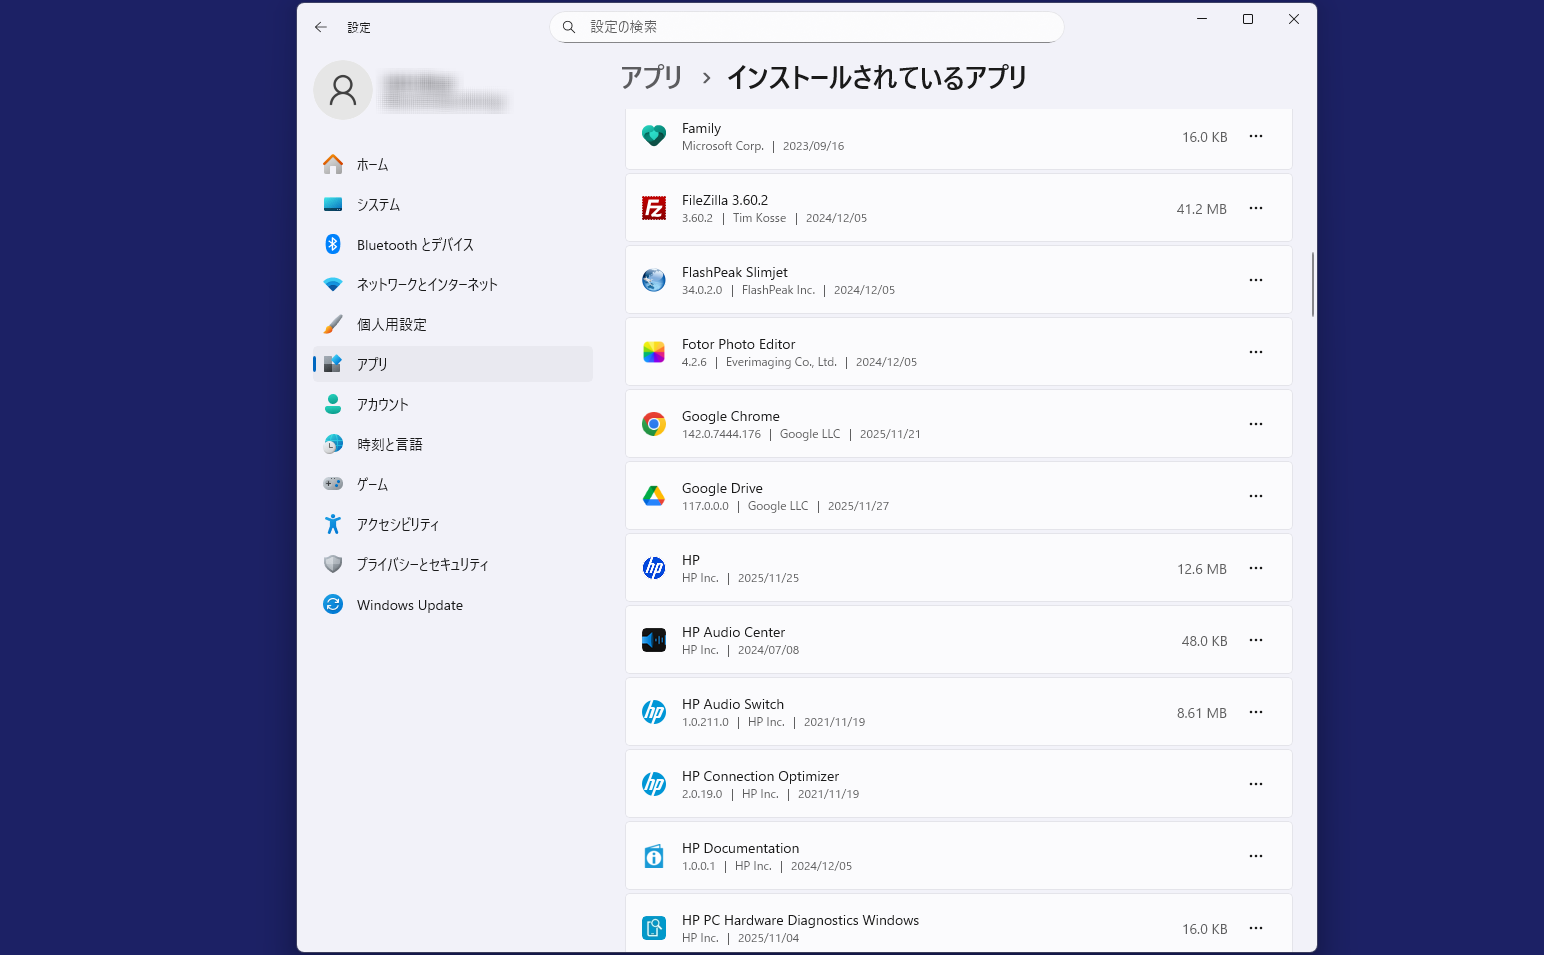Viewport: 1544px width, 955px height.
Task: Click the Family heart icon
Action: click(x=654, y=136)
